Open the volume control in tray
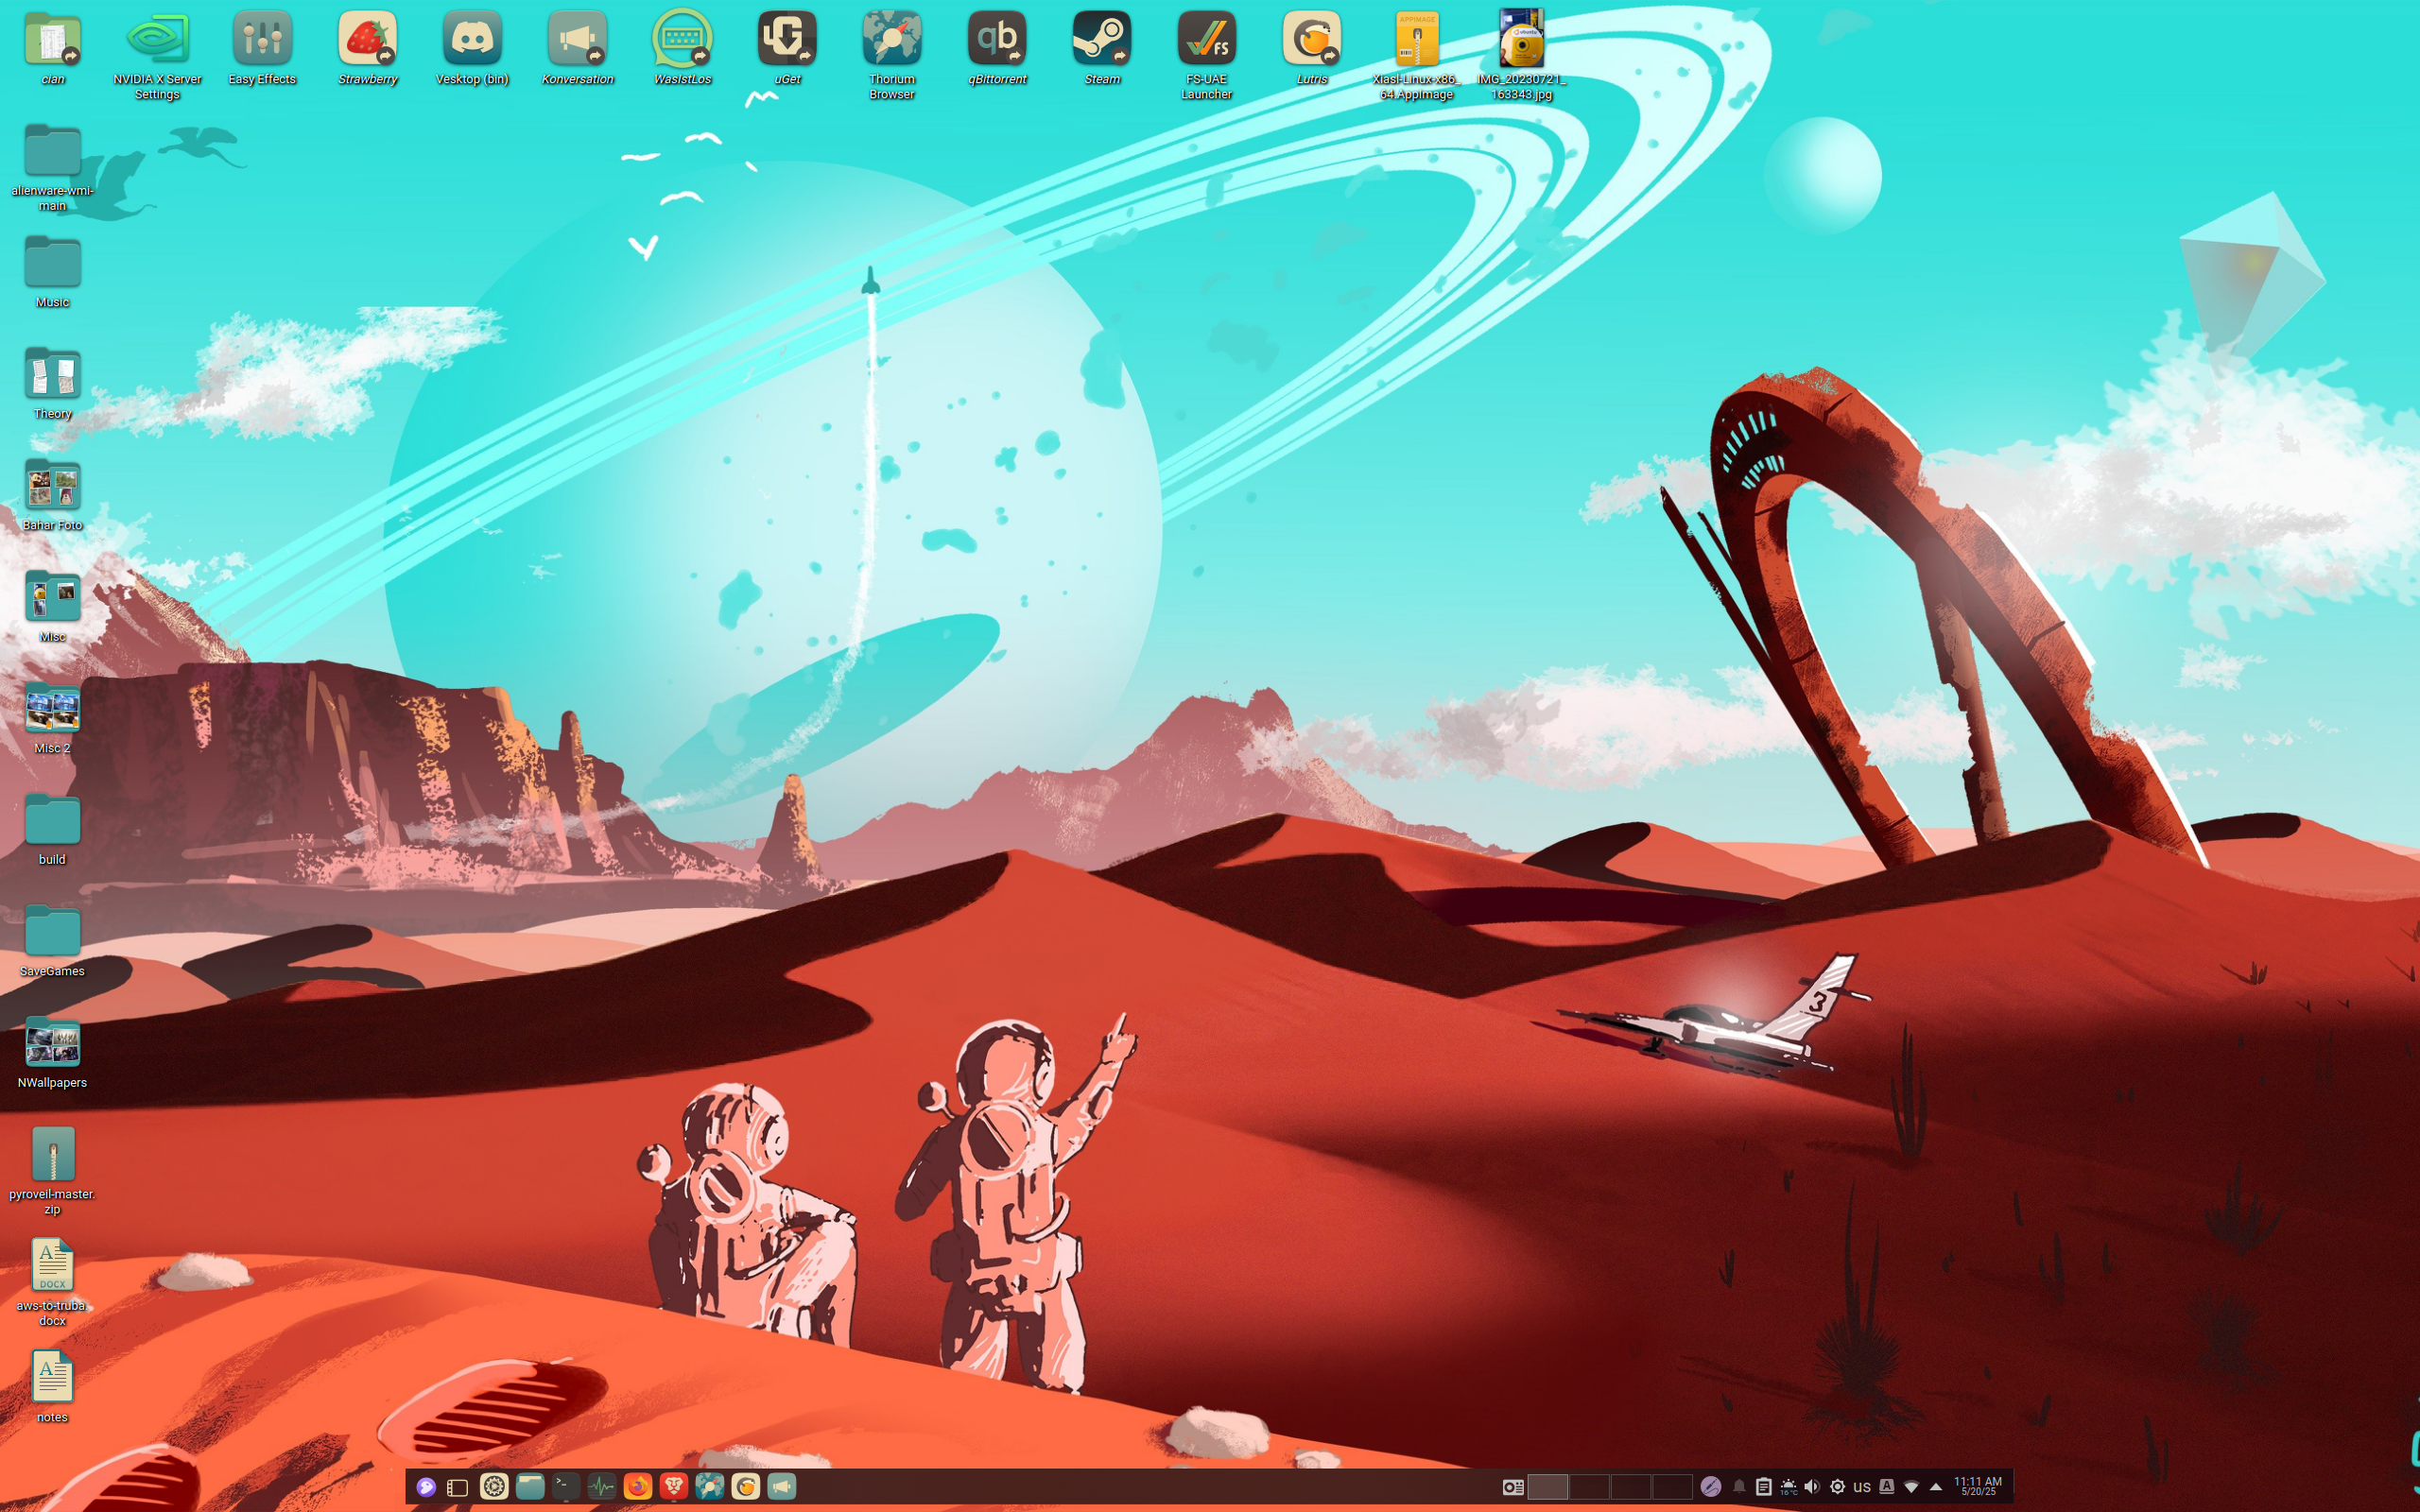This screenshot has height=1512, width=2420. [x=1813, y=1487]
